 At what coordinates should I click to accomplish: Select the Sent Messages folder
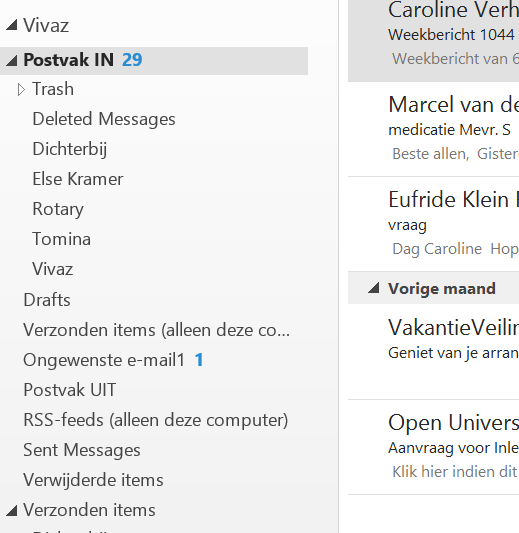point(82,450)
